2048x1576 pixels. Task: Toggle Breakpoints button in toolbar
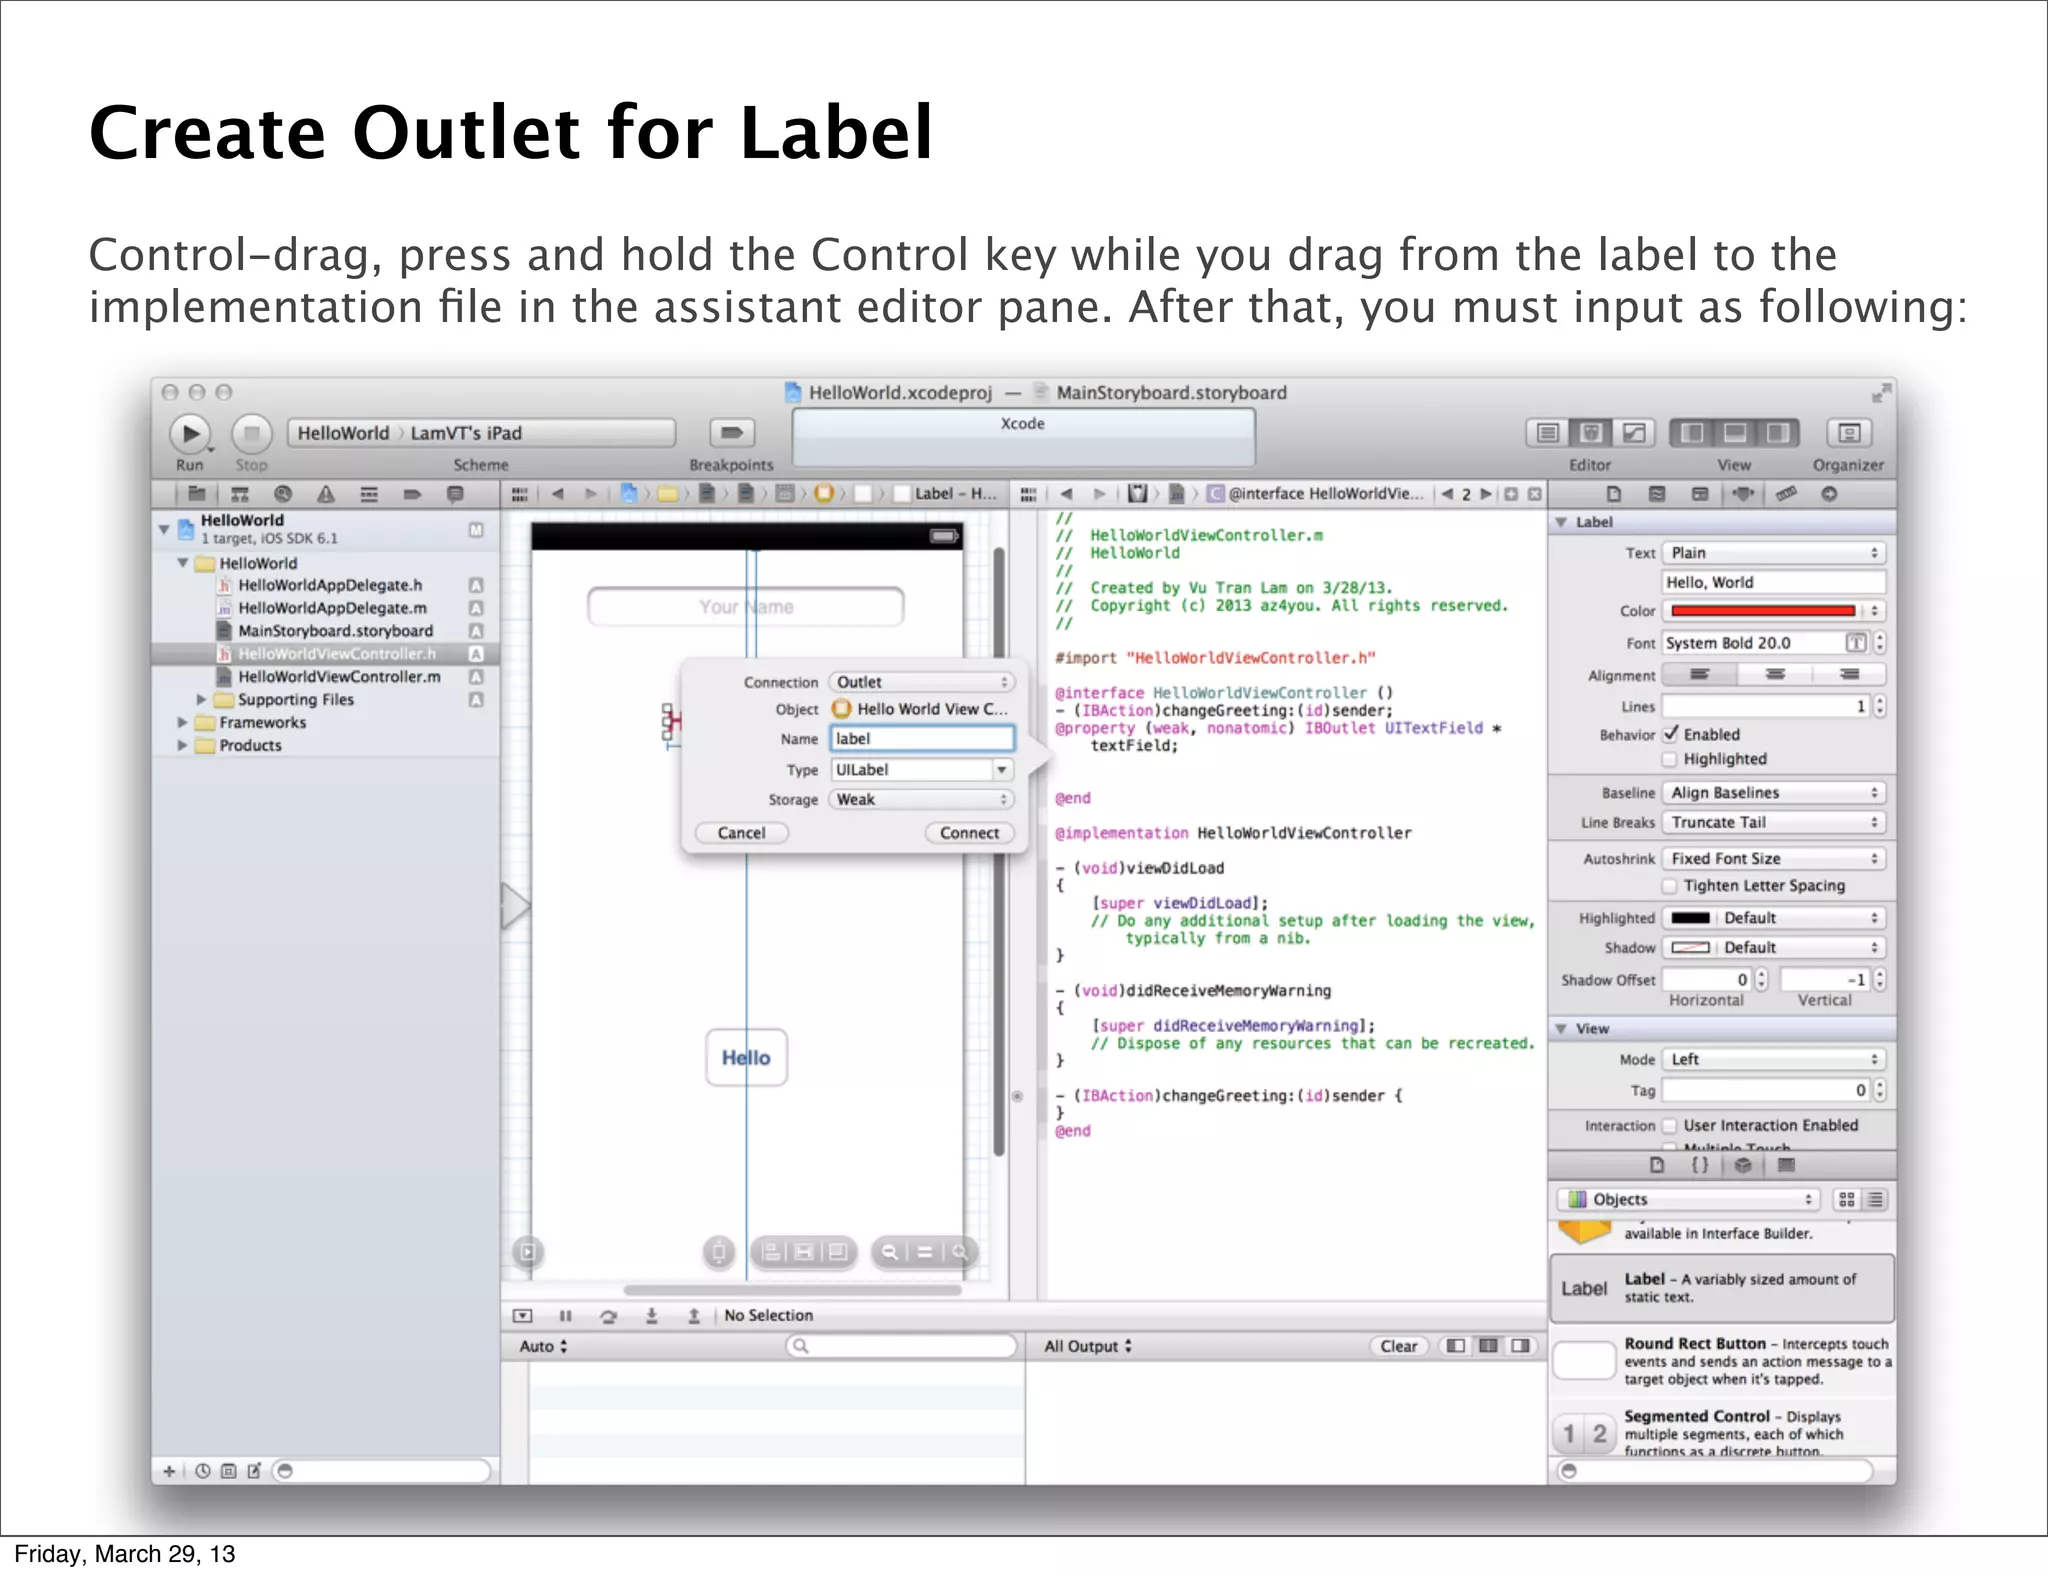pyautogui.click(x=731, y=433)
